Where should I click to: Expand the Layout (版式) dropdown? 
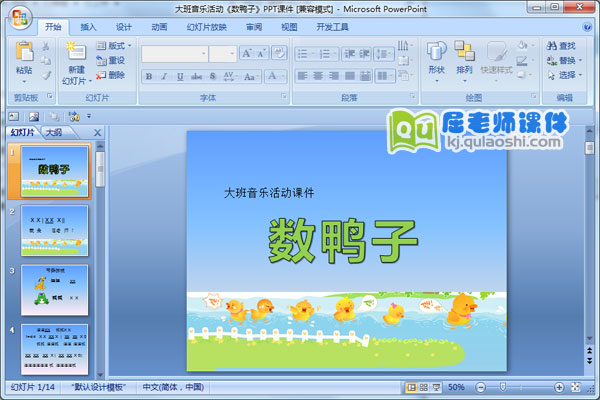[114, 46]
